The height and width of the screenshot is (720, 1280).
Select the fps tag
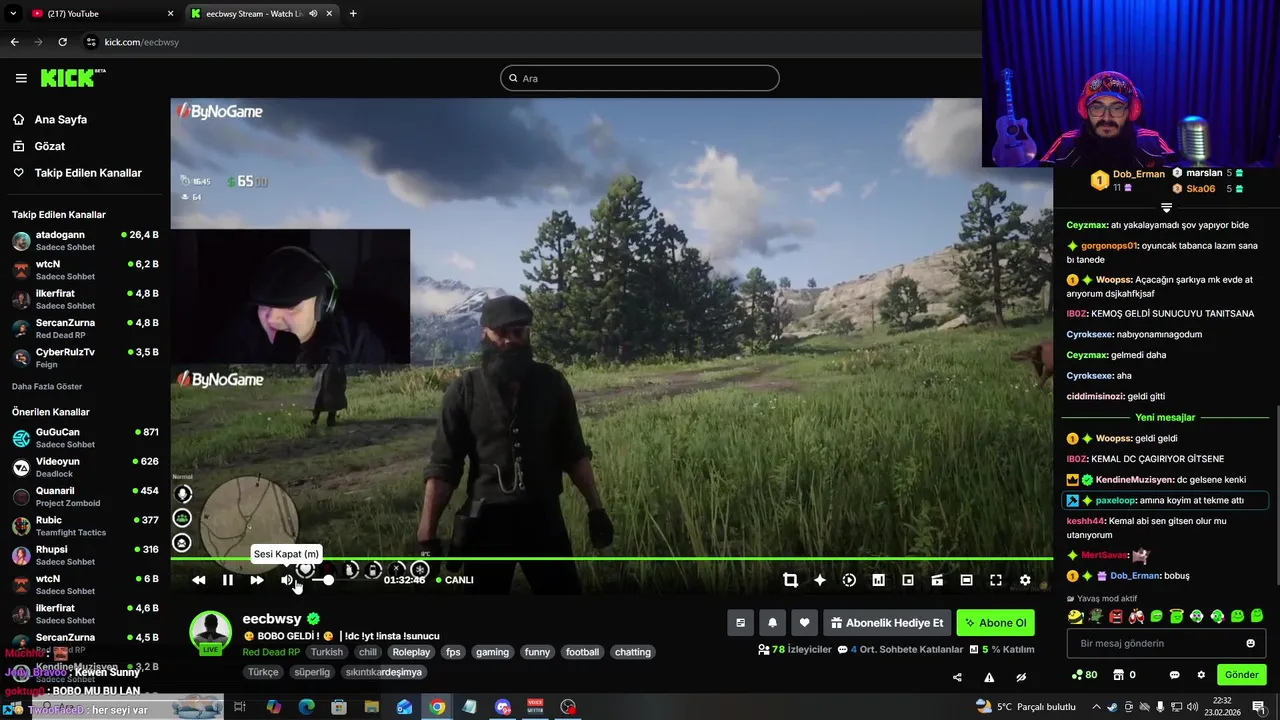454,652
